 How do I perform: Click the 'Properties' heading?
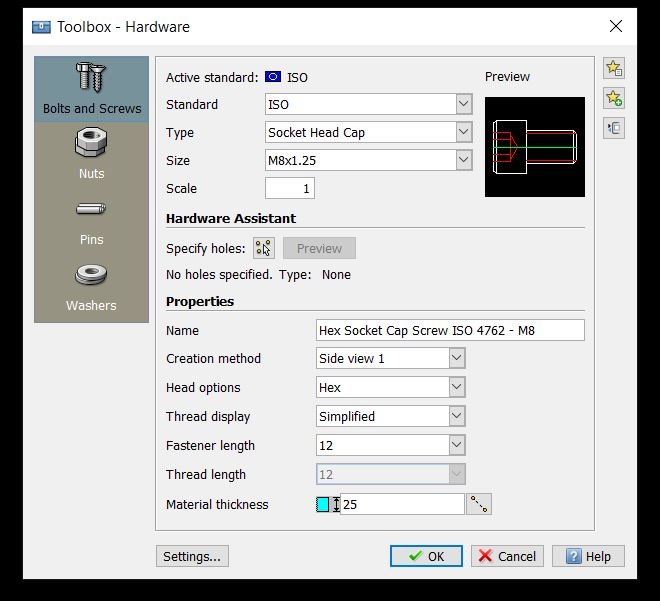pyautogui.click(x=200, y=301)
